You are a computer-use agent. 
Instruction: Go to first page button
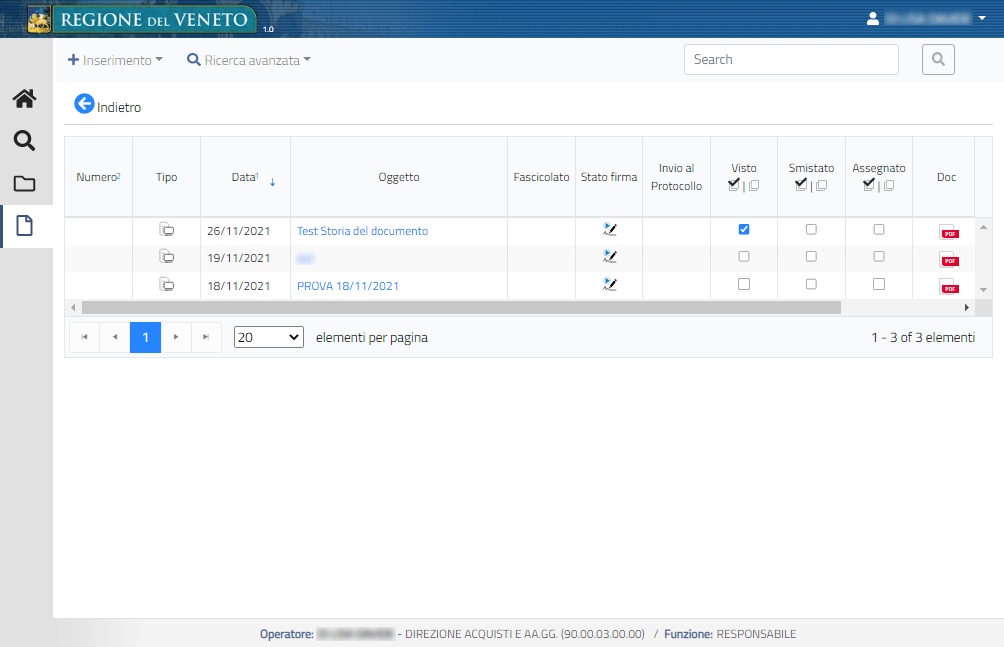pos(85,338)
